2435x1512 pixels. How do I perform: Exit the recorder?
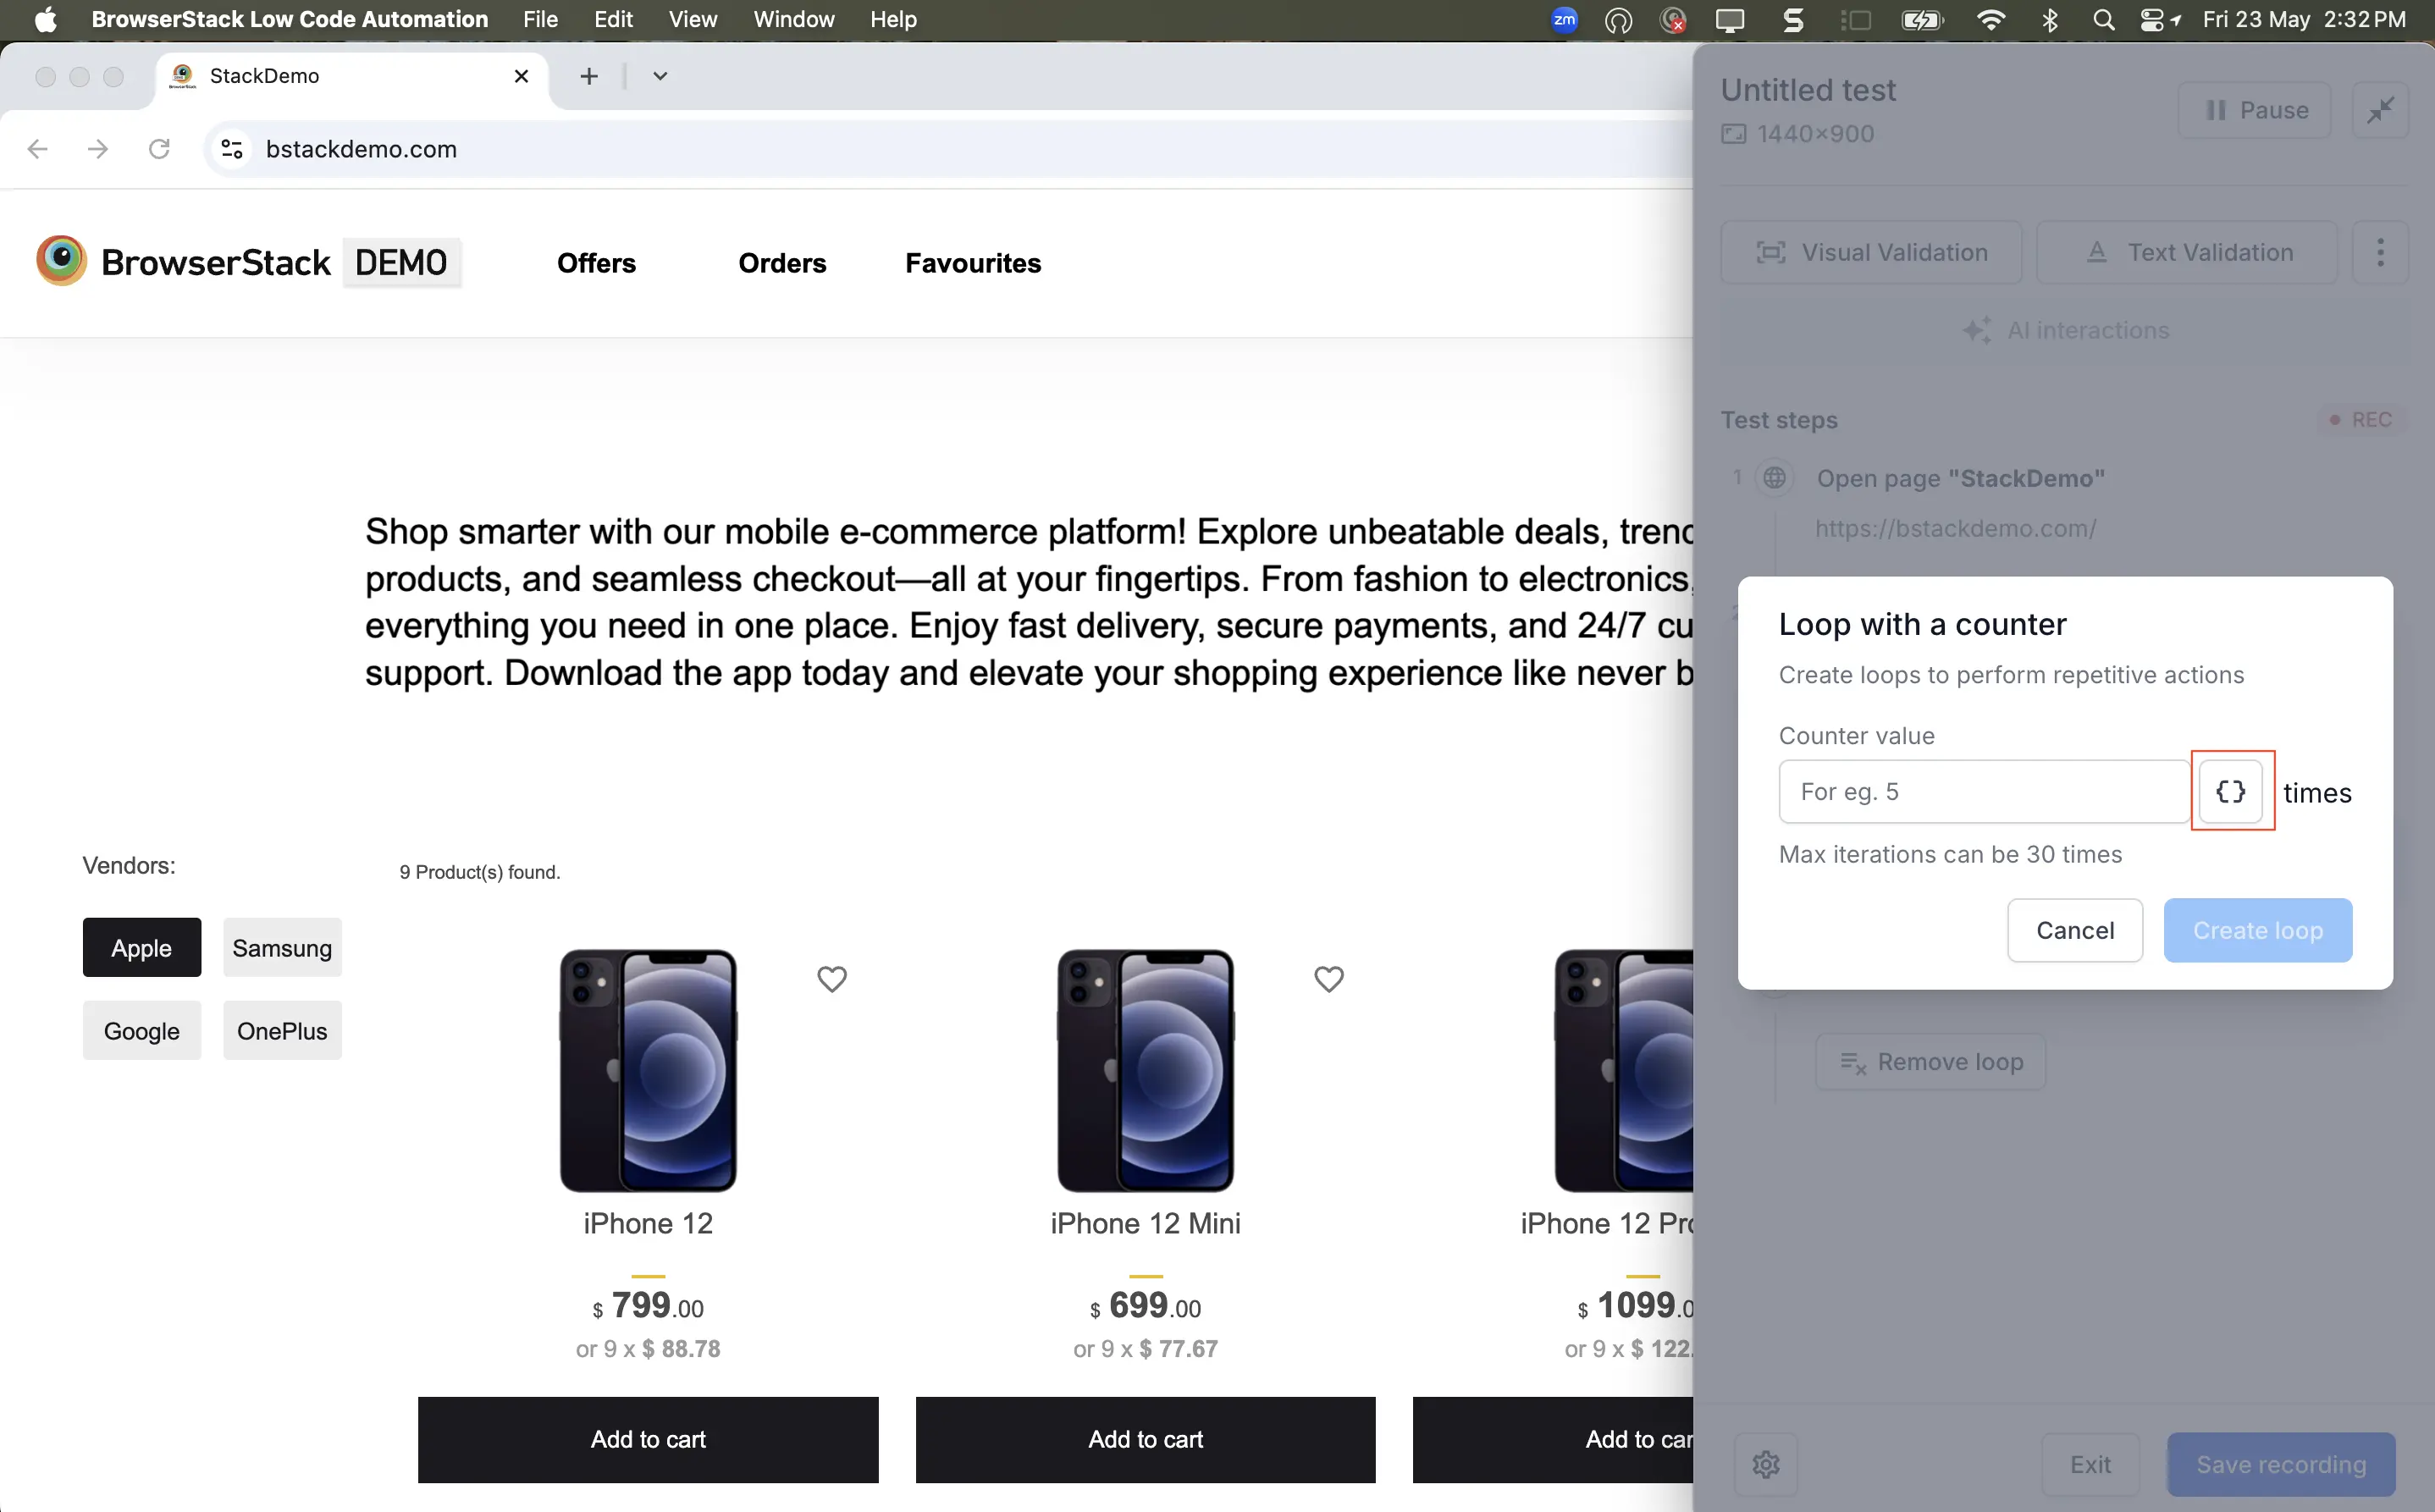pos(2090,1464)
